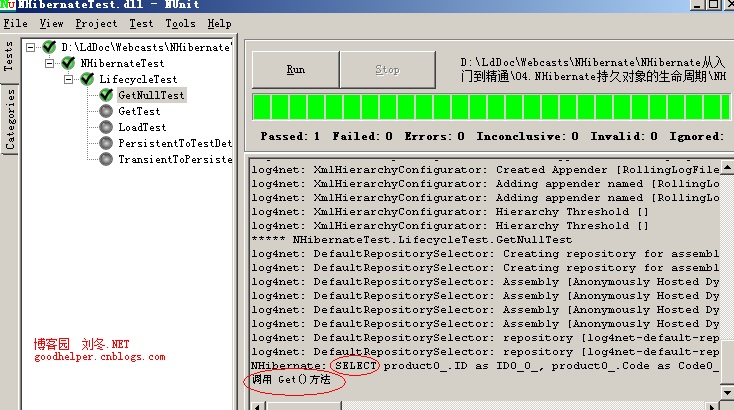The image size is (734, 410).
Task: Select the LifecycleTest fixture node
Action: pyautogui.click(x=138, y=79)
